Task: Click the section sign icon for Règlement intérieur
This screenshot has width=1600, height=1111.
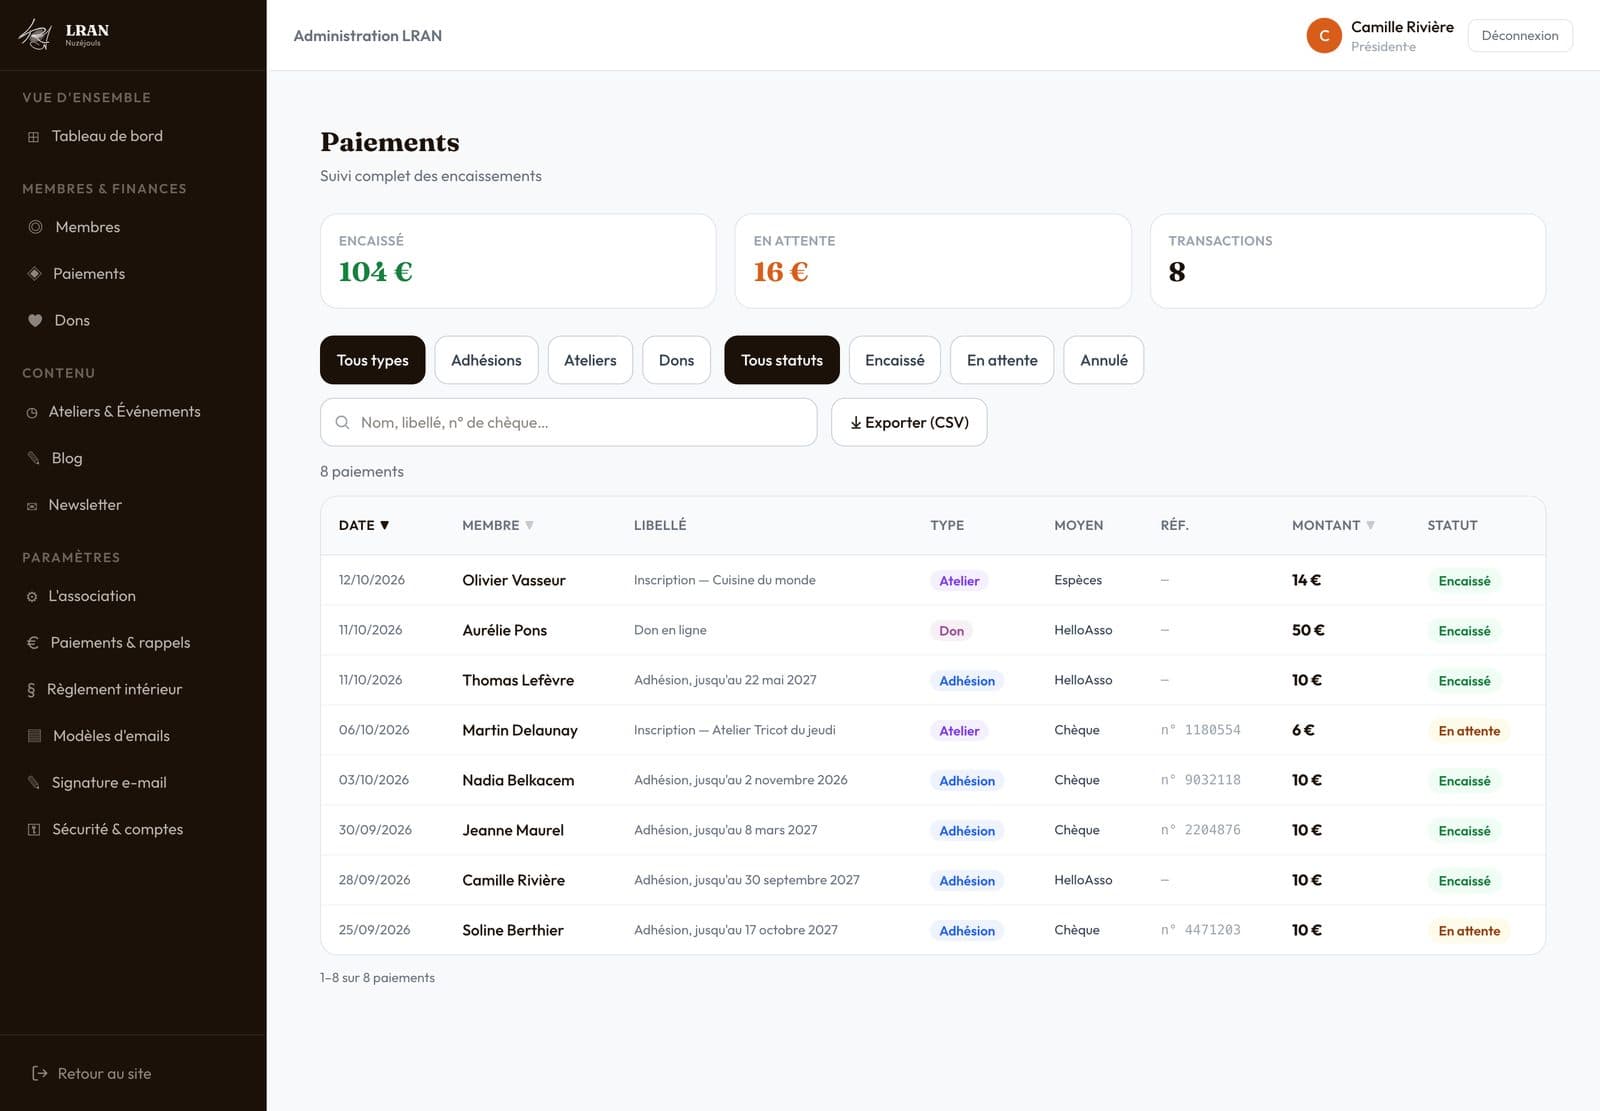Action: coord(31,690)
